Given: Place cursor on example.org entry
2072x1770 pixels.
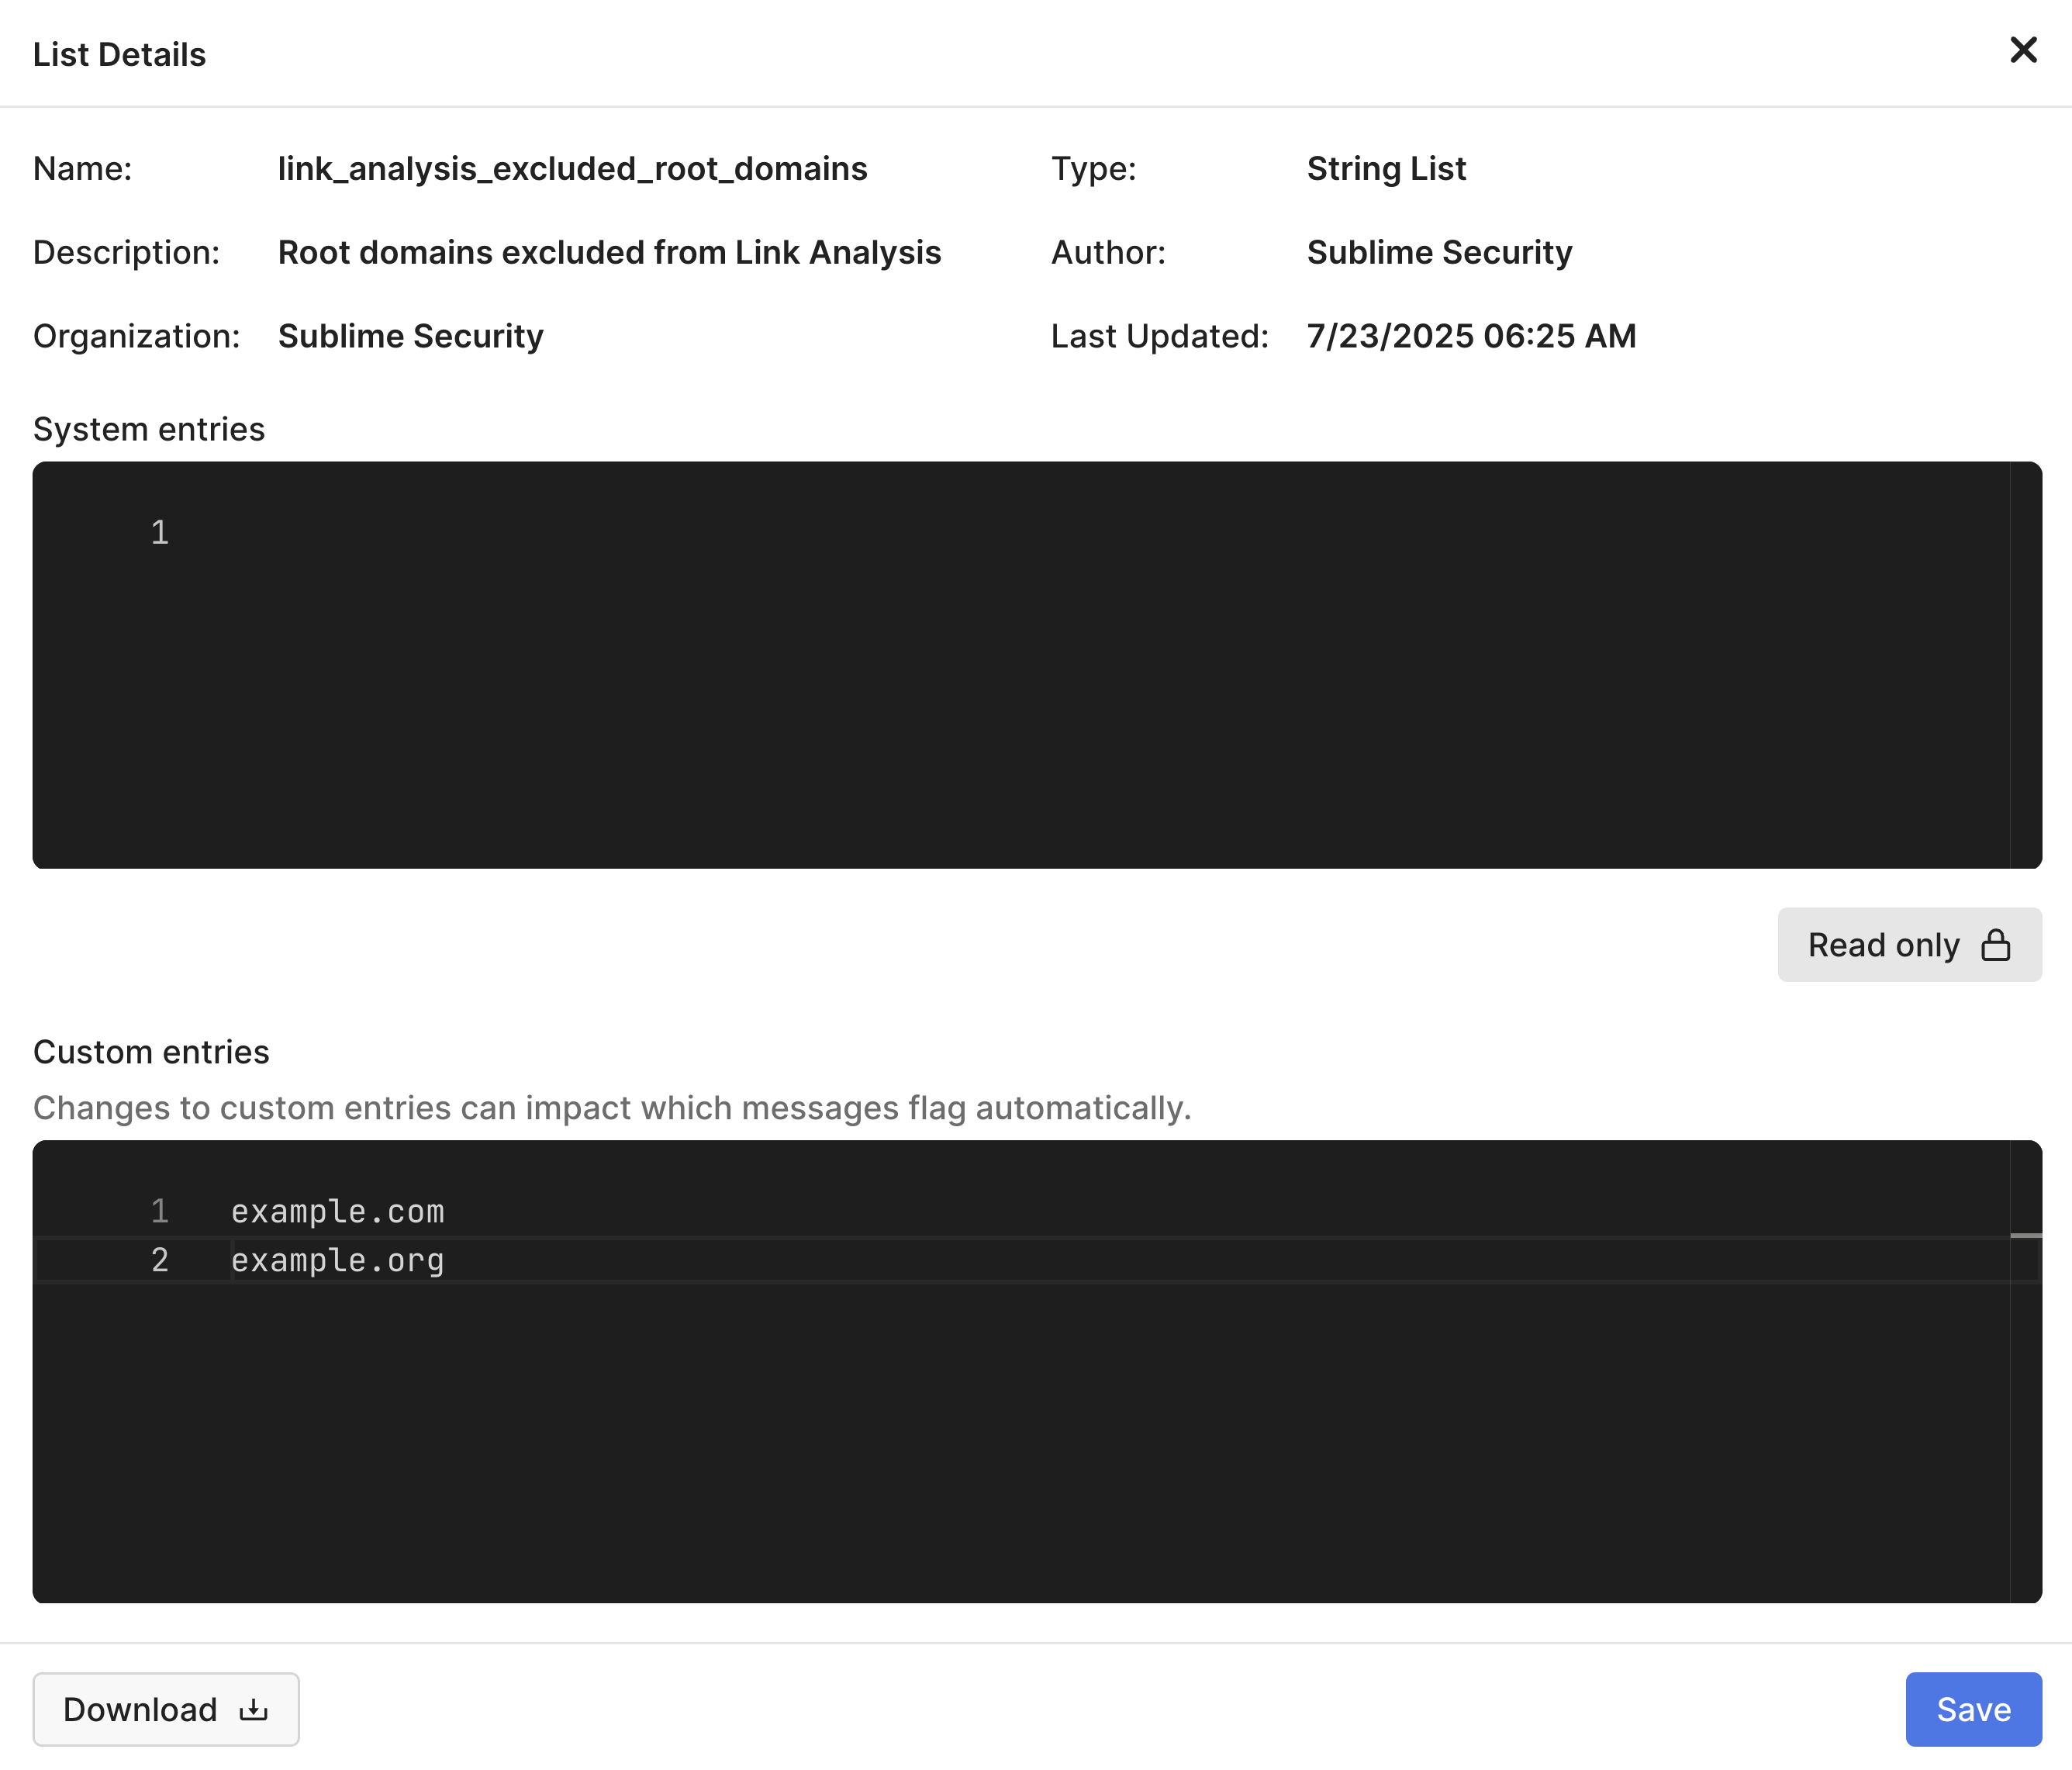Looking at the screenshot, I should tap(337, 1261).
